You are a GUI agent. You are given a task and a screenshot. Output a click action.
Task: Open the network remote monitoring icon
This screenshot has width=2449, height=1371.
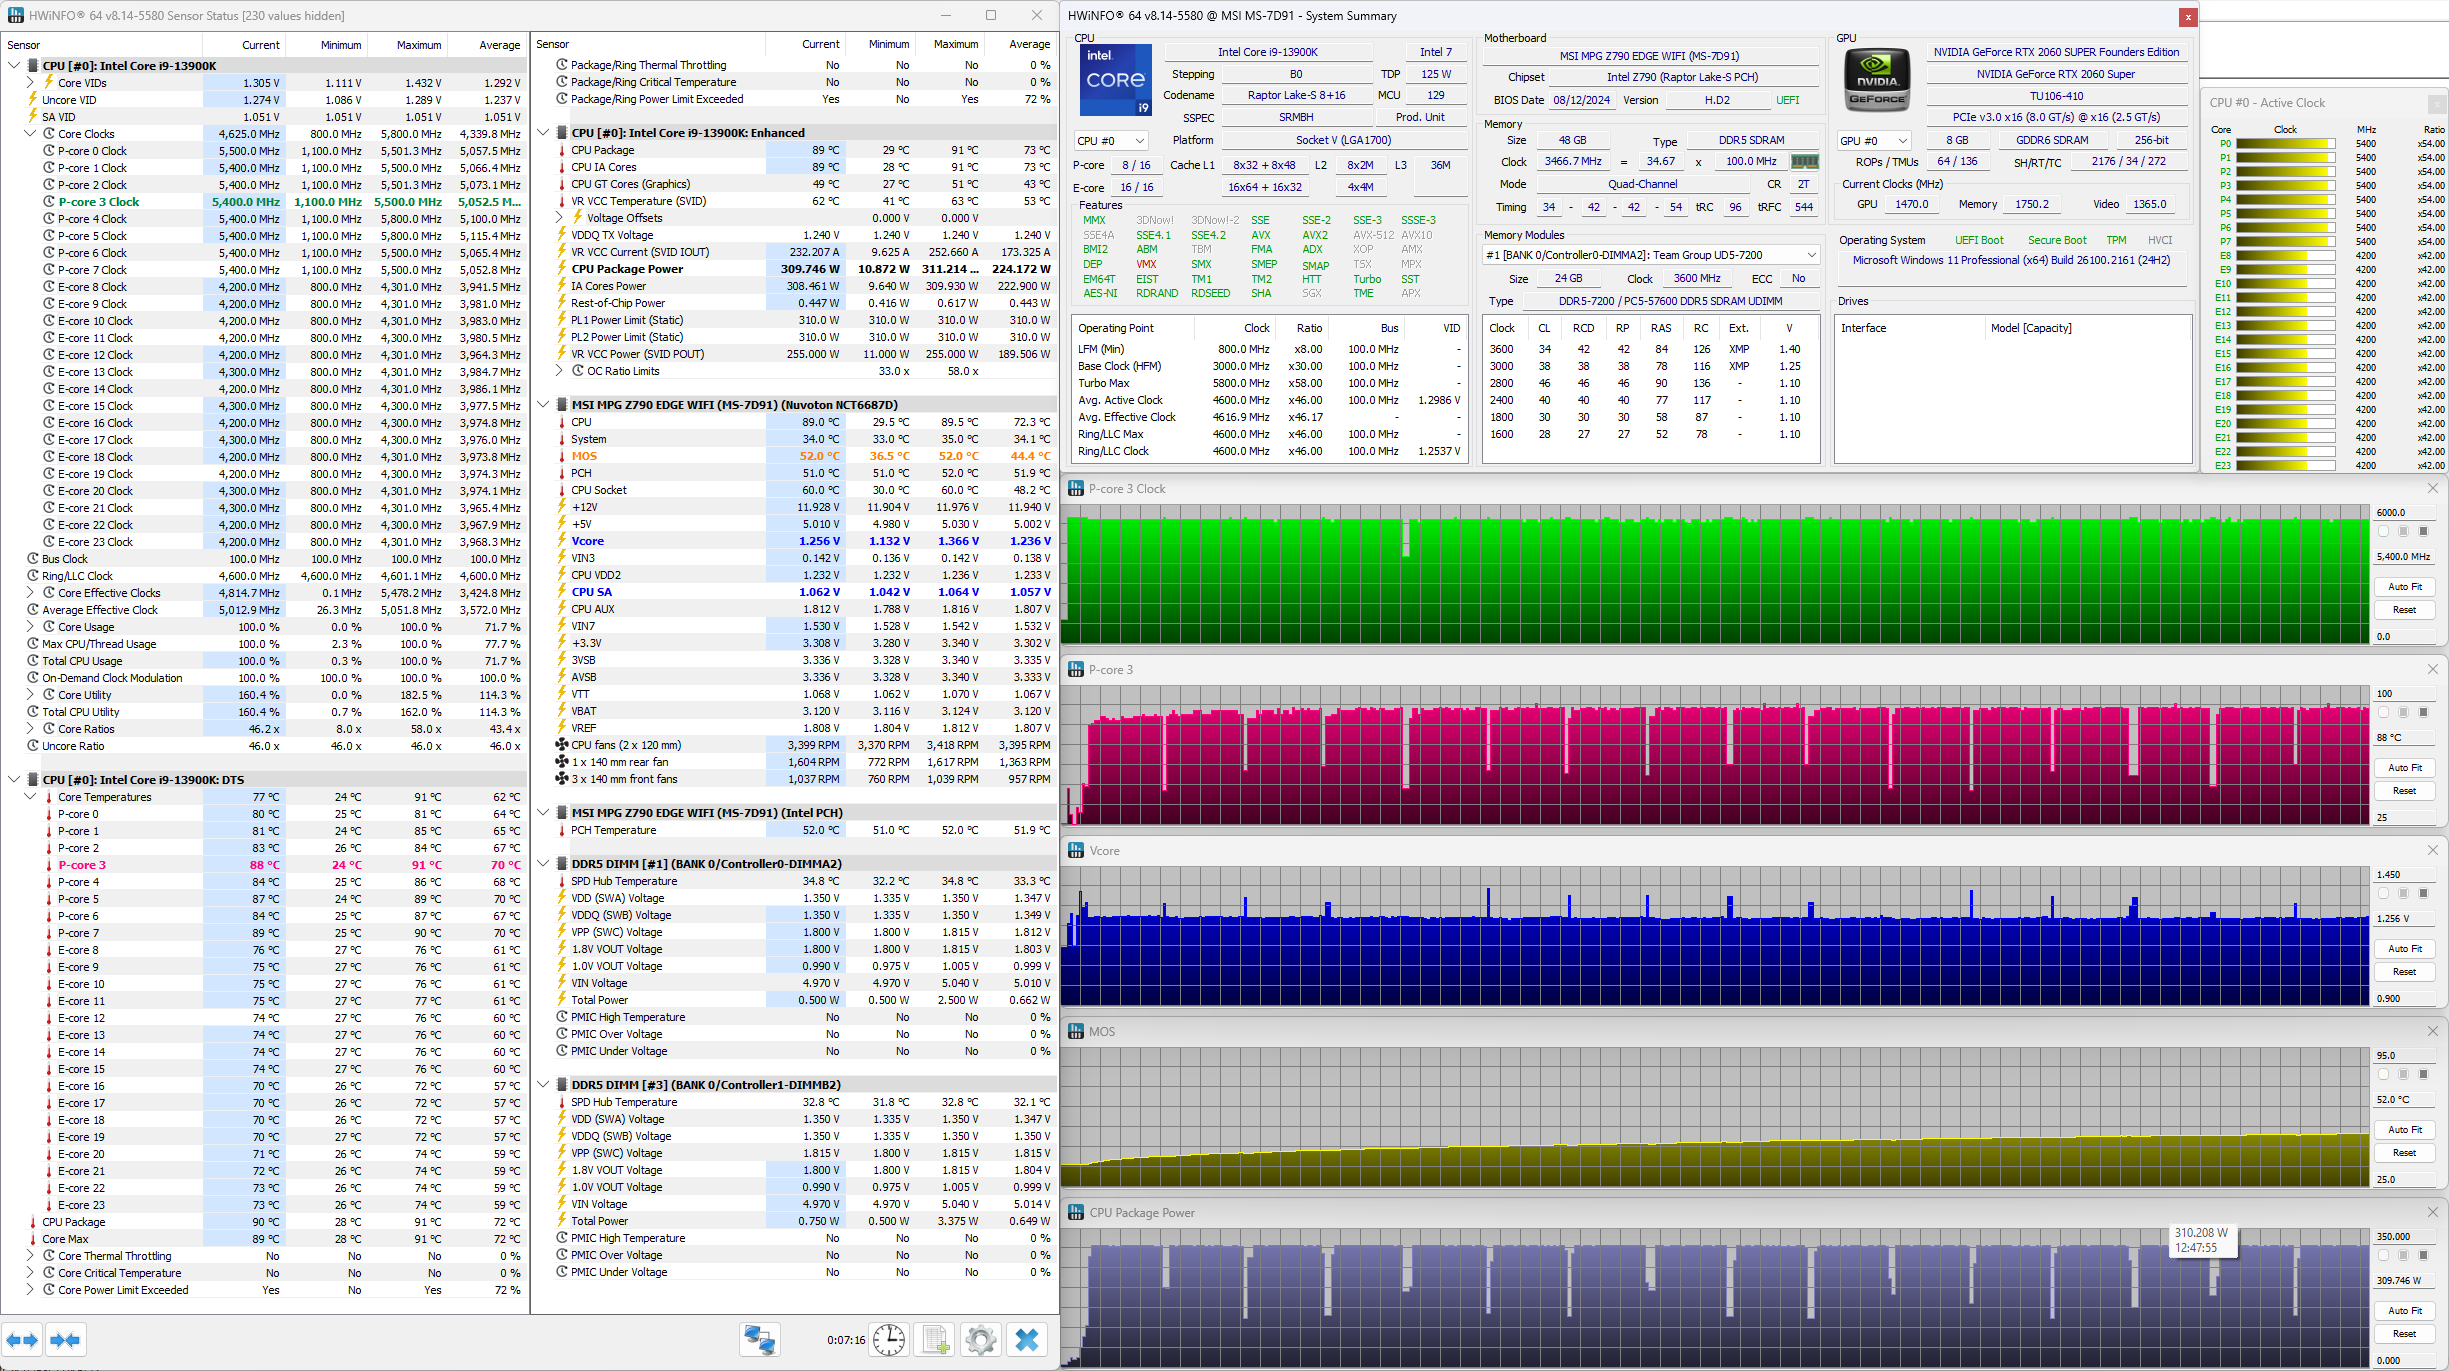click(760, 1340)
